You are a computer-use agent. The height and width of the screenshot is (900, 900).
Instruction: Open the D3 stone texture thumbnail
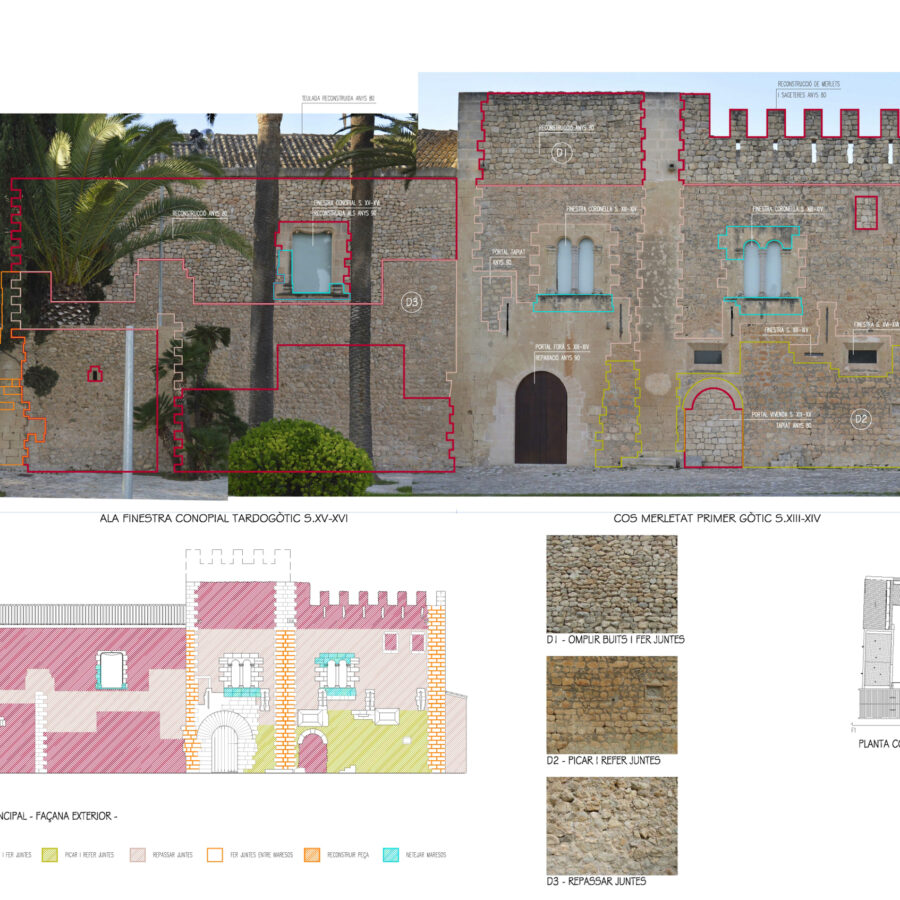tap(611, 825)
